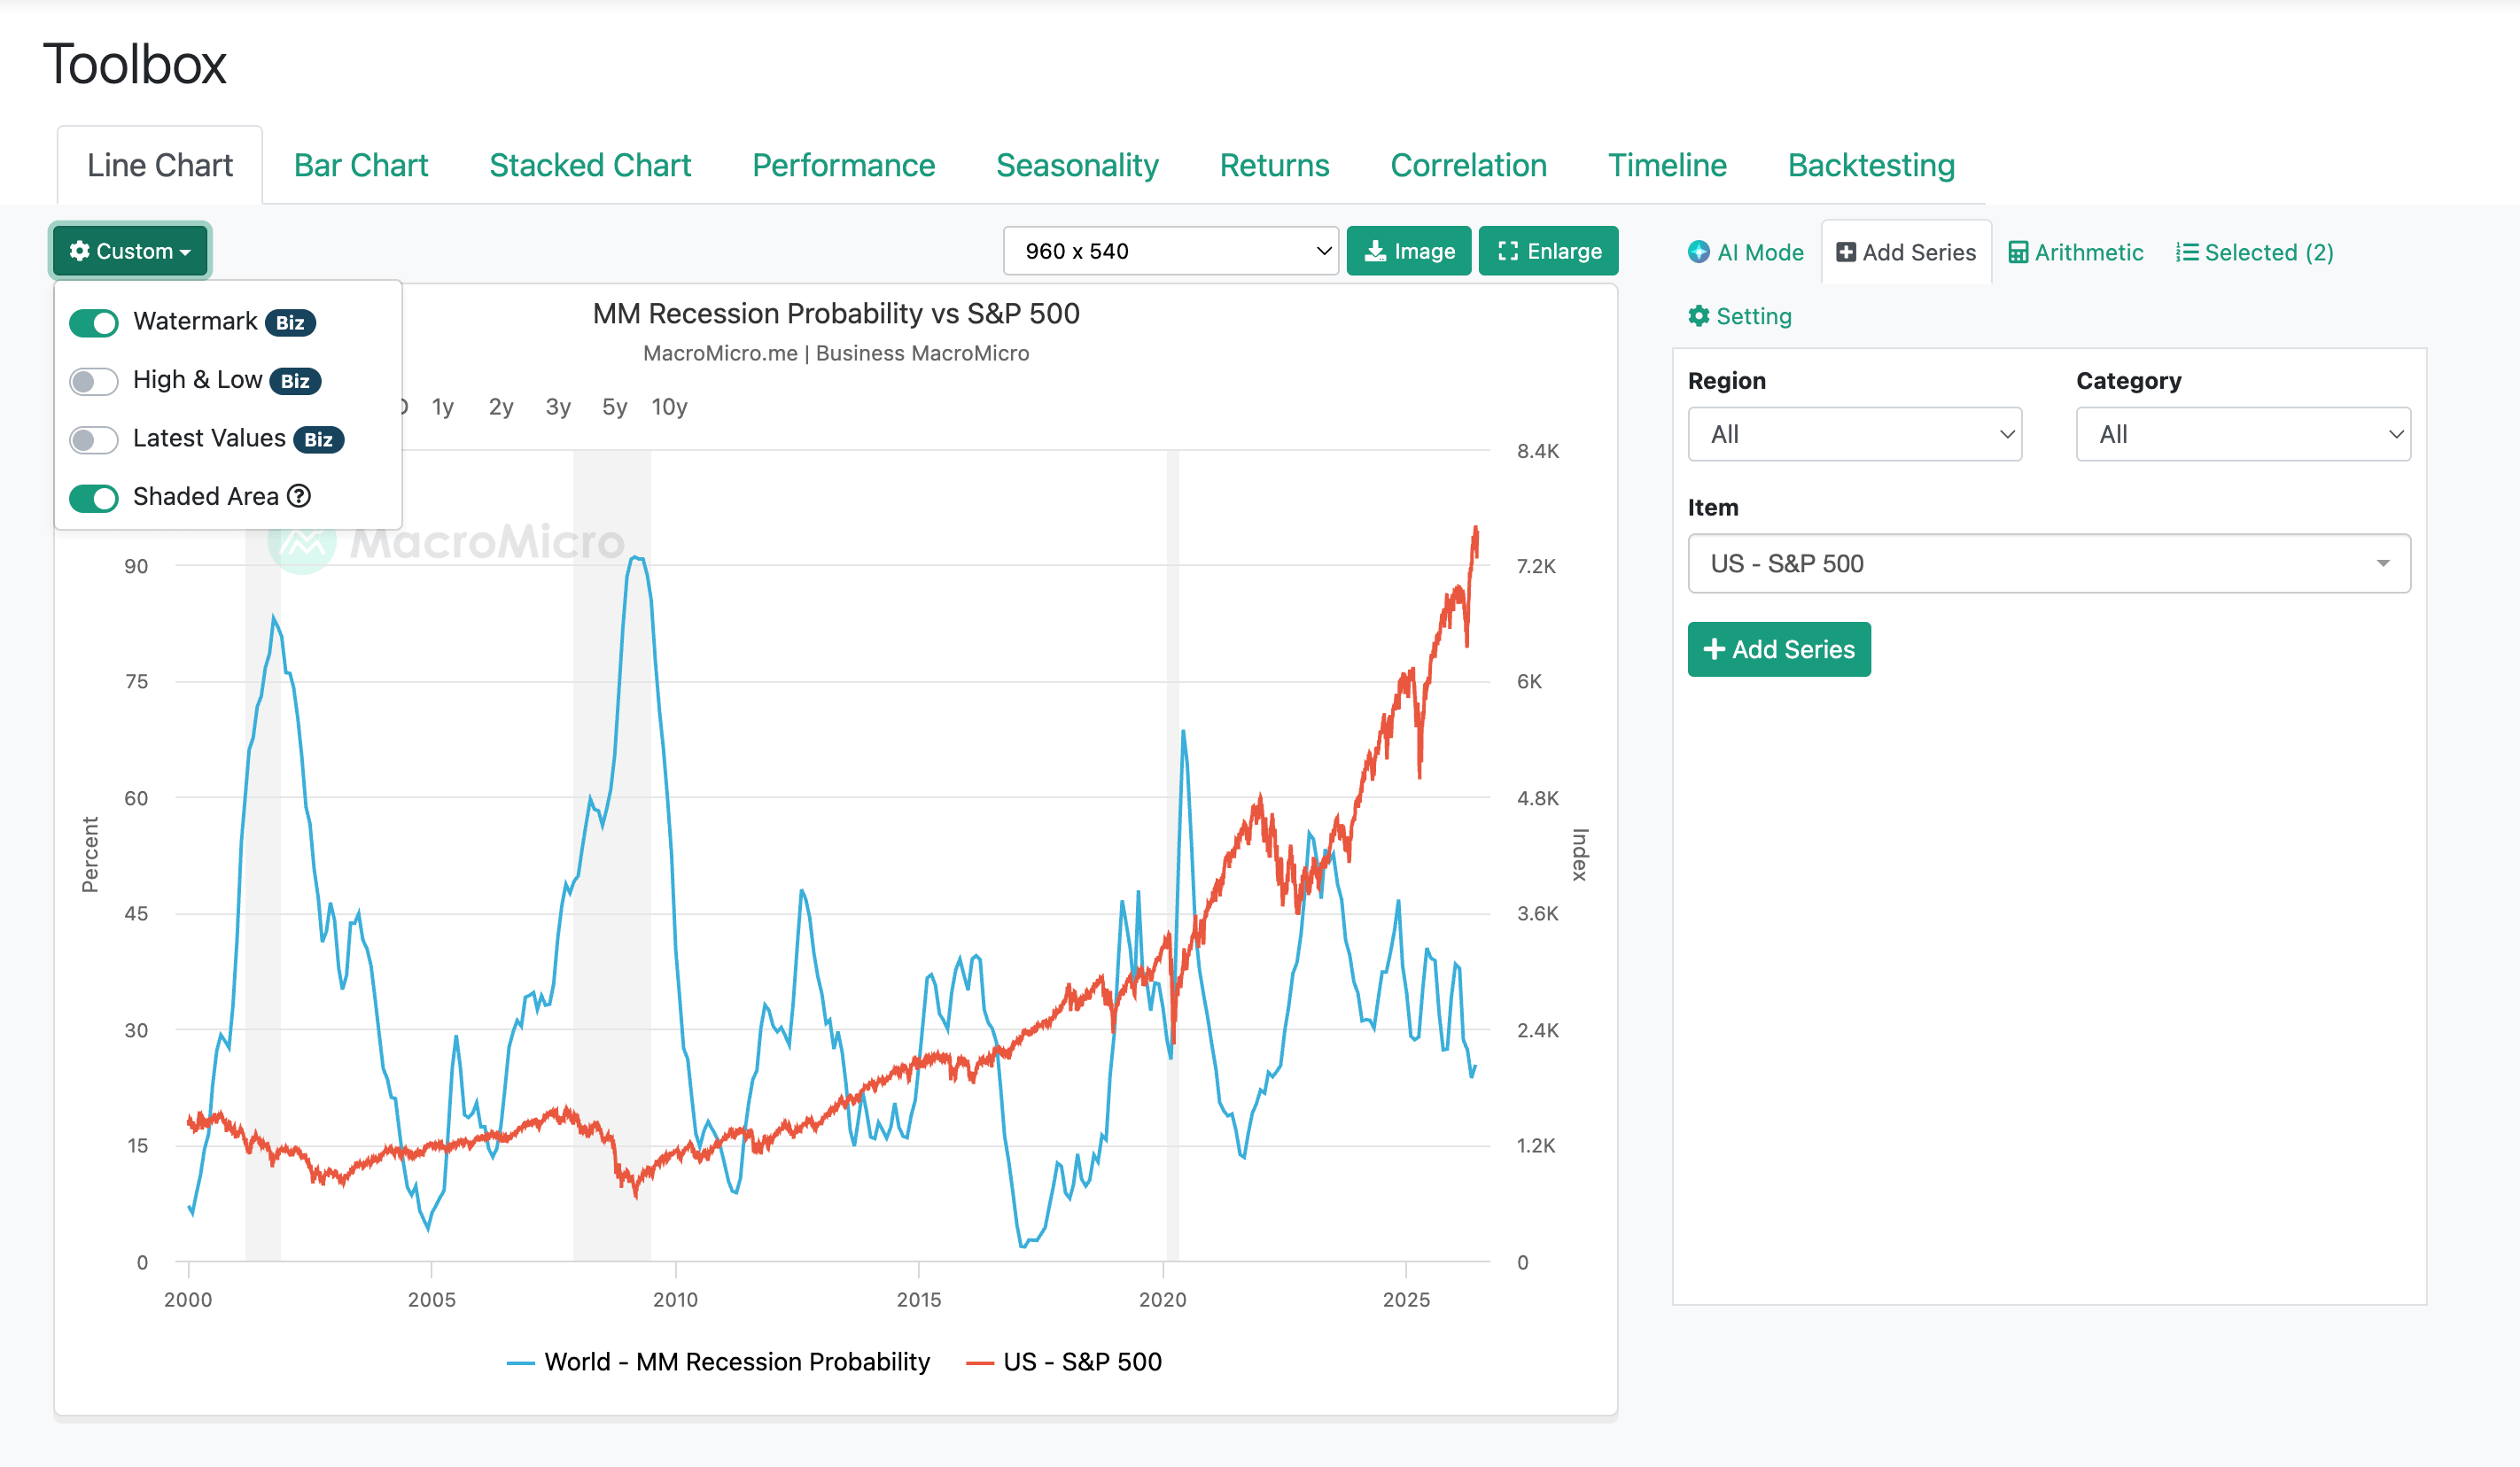Click the Biz badge next to High & Low

(x=295, y=381)
